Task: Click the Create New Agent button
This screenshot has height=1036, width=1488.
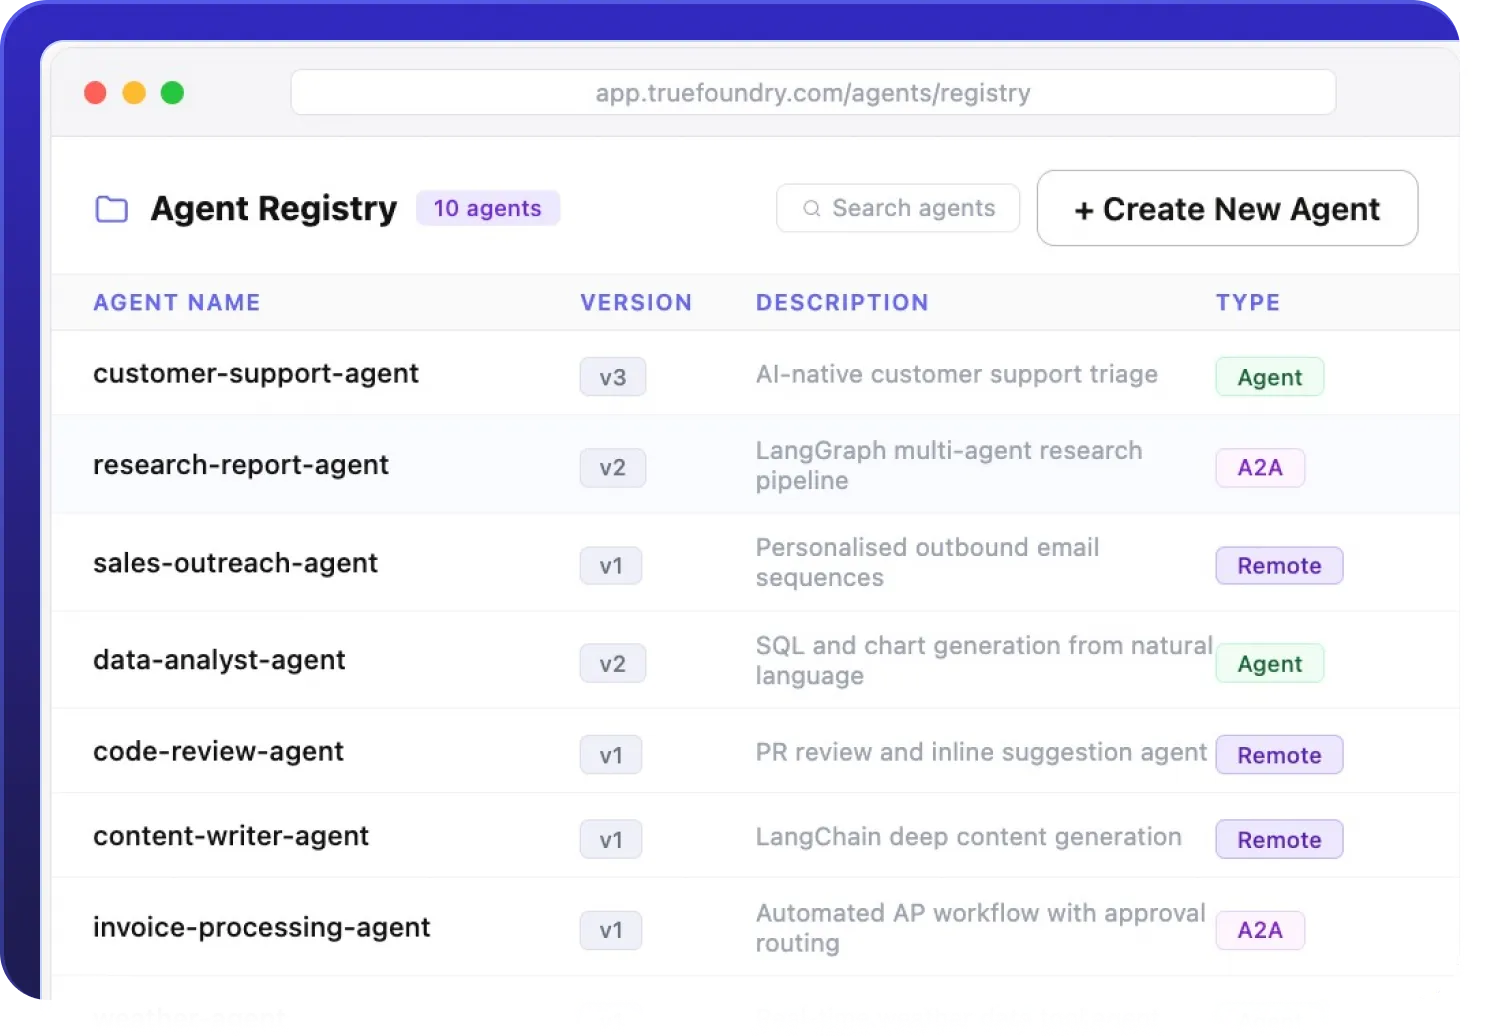Action: pyautogui.click(x=1227, y=208)
